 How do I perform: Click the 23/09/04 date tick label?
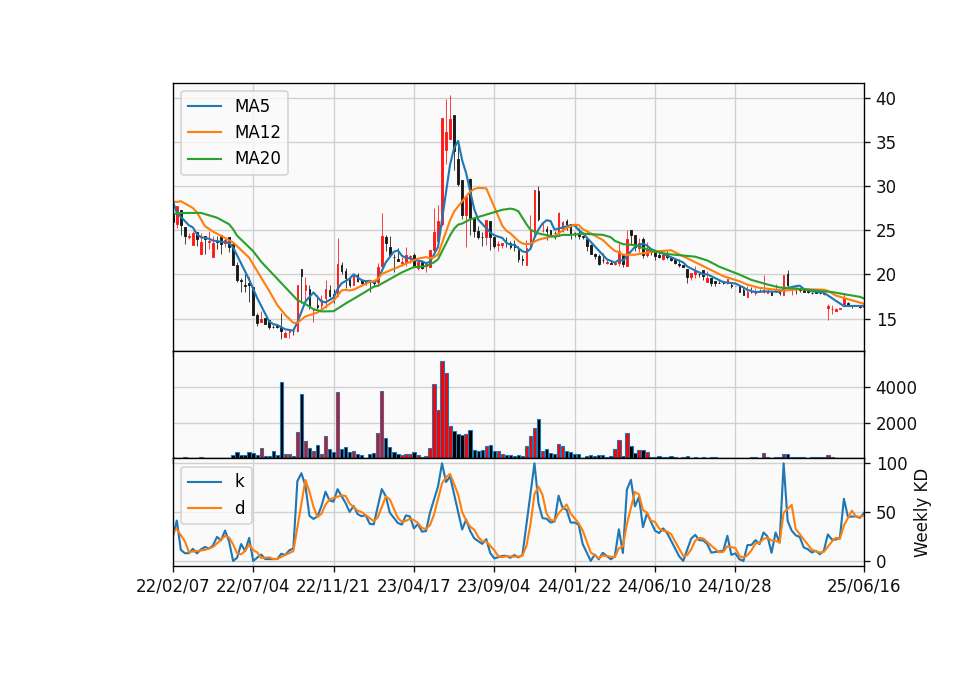pos(494,587)
